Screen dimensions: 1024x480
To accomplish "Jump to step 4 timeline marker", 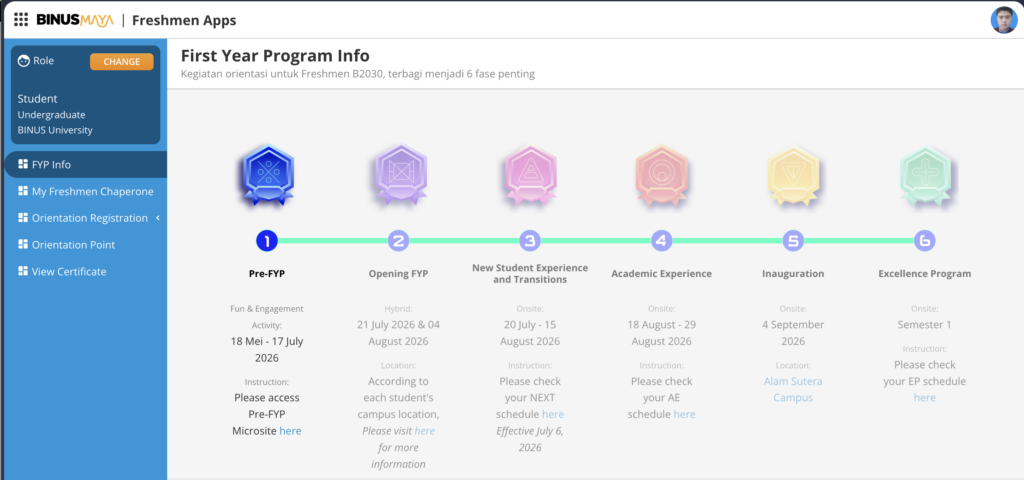I will pyautogui.click(x=662, y=241).
